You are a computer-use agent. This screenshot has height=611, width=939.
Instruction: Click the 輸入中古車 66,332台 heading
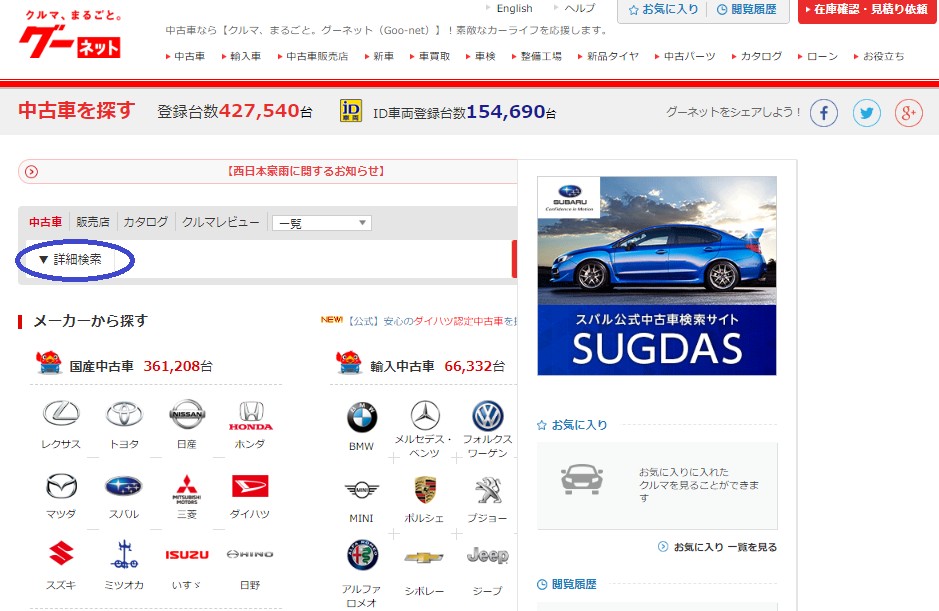point(437,366)
